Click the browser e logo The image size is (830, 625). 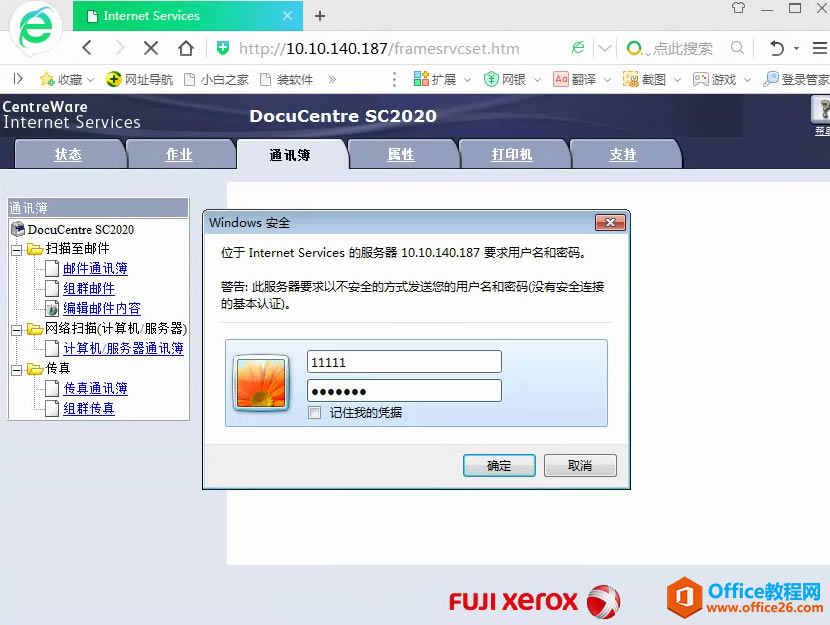35,29
